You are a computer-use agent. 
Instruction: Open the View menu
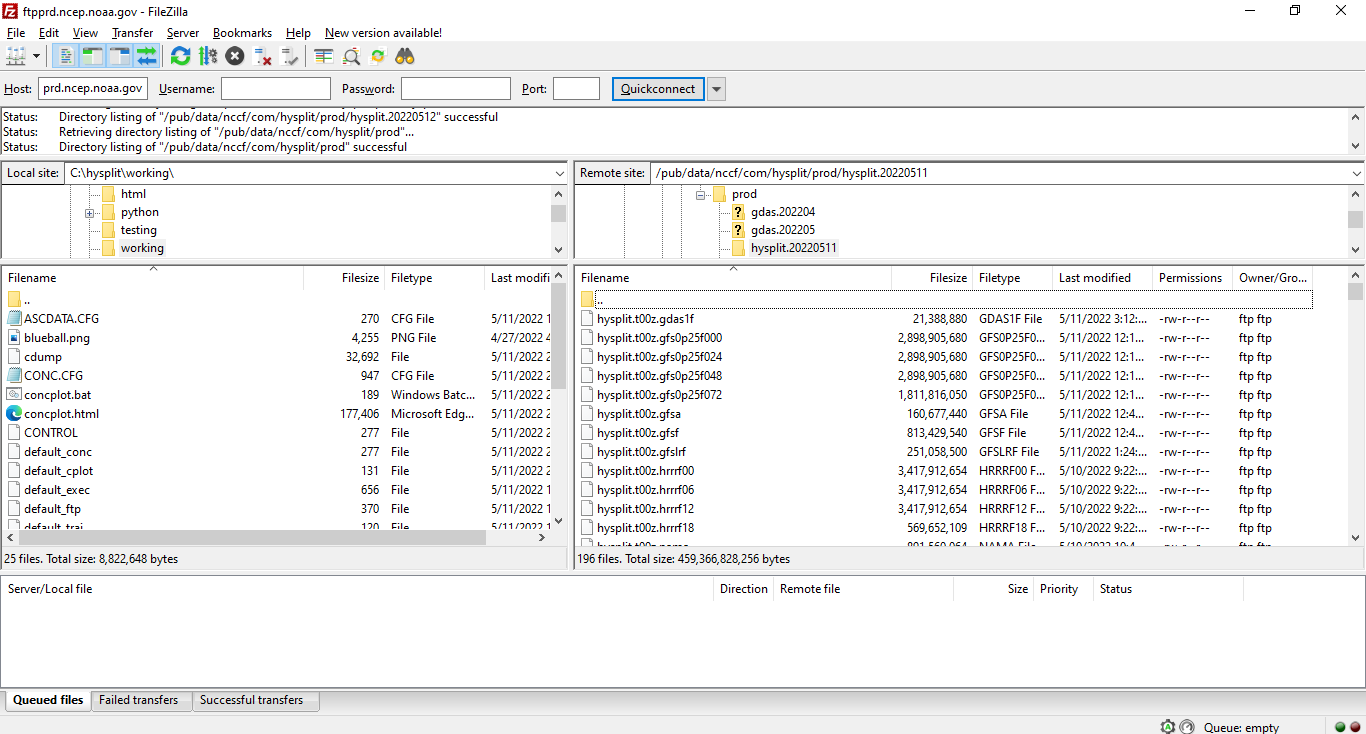tap(85, 33)
